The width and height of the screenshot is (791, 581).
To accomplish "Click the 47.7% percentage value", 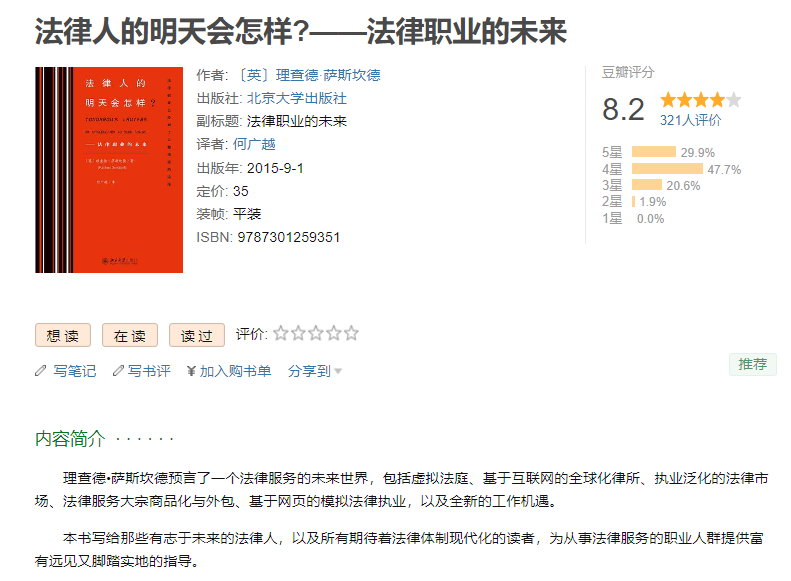I will point(724,169).
